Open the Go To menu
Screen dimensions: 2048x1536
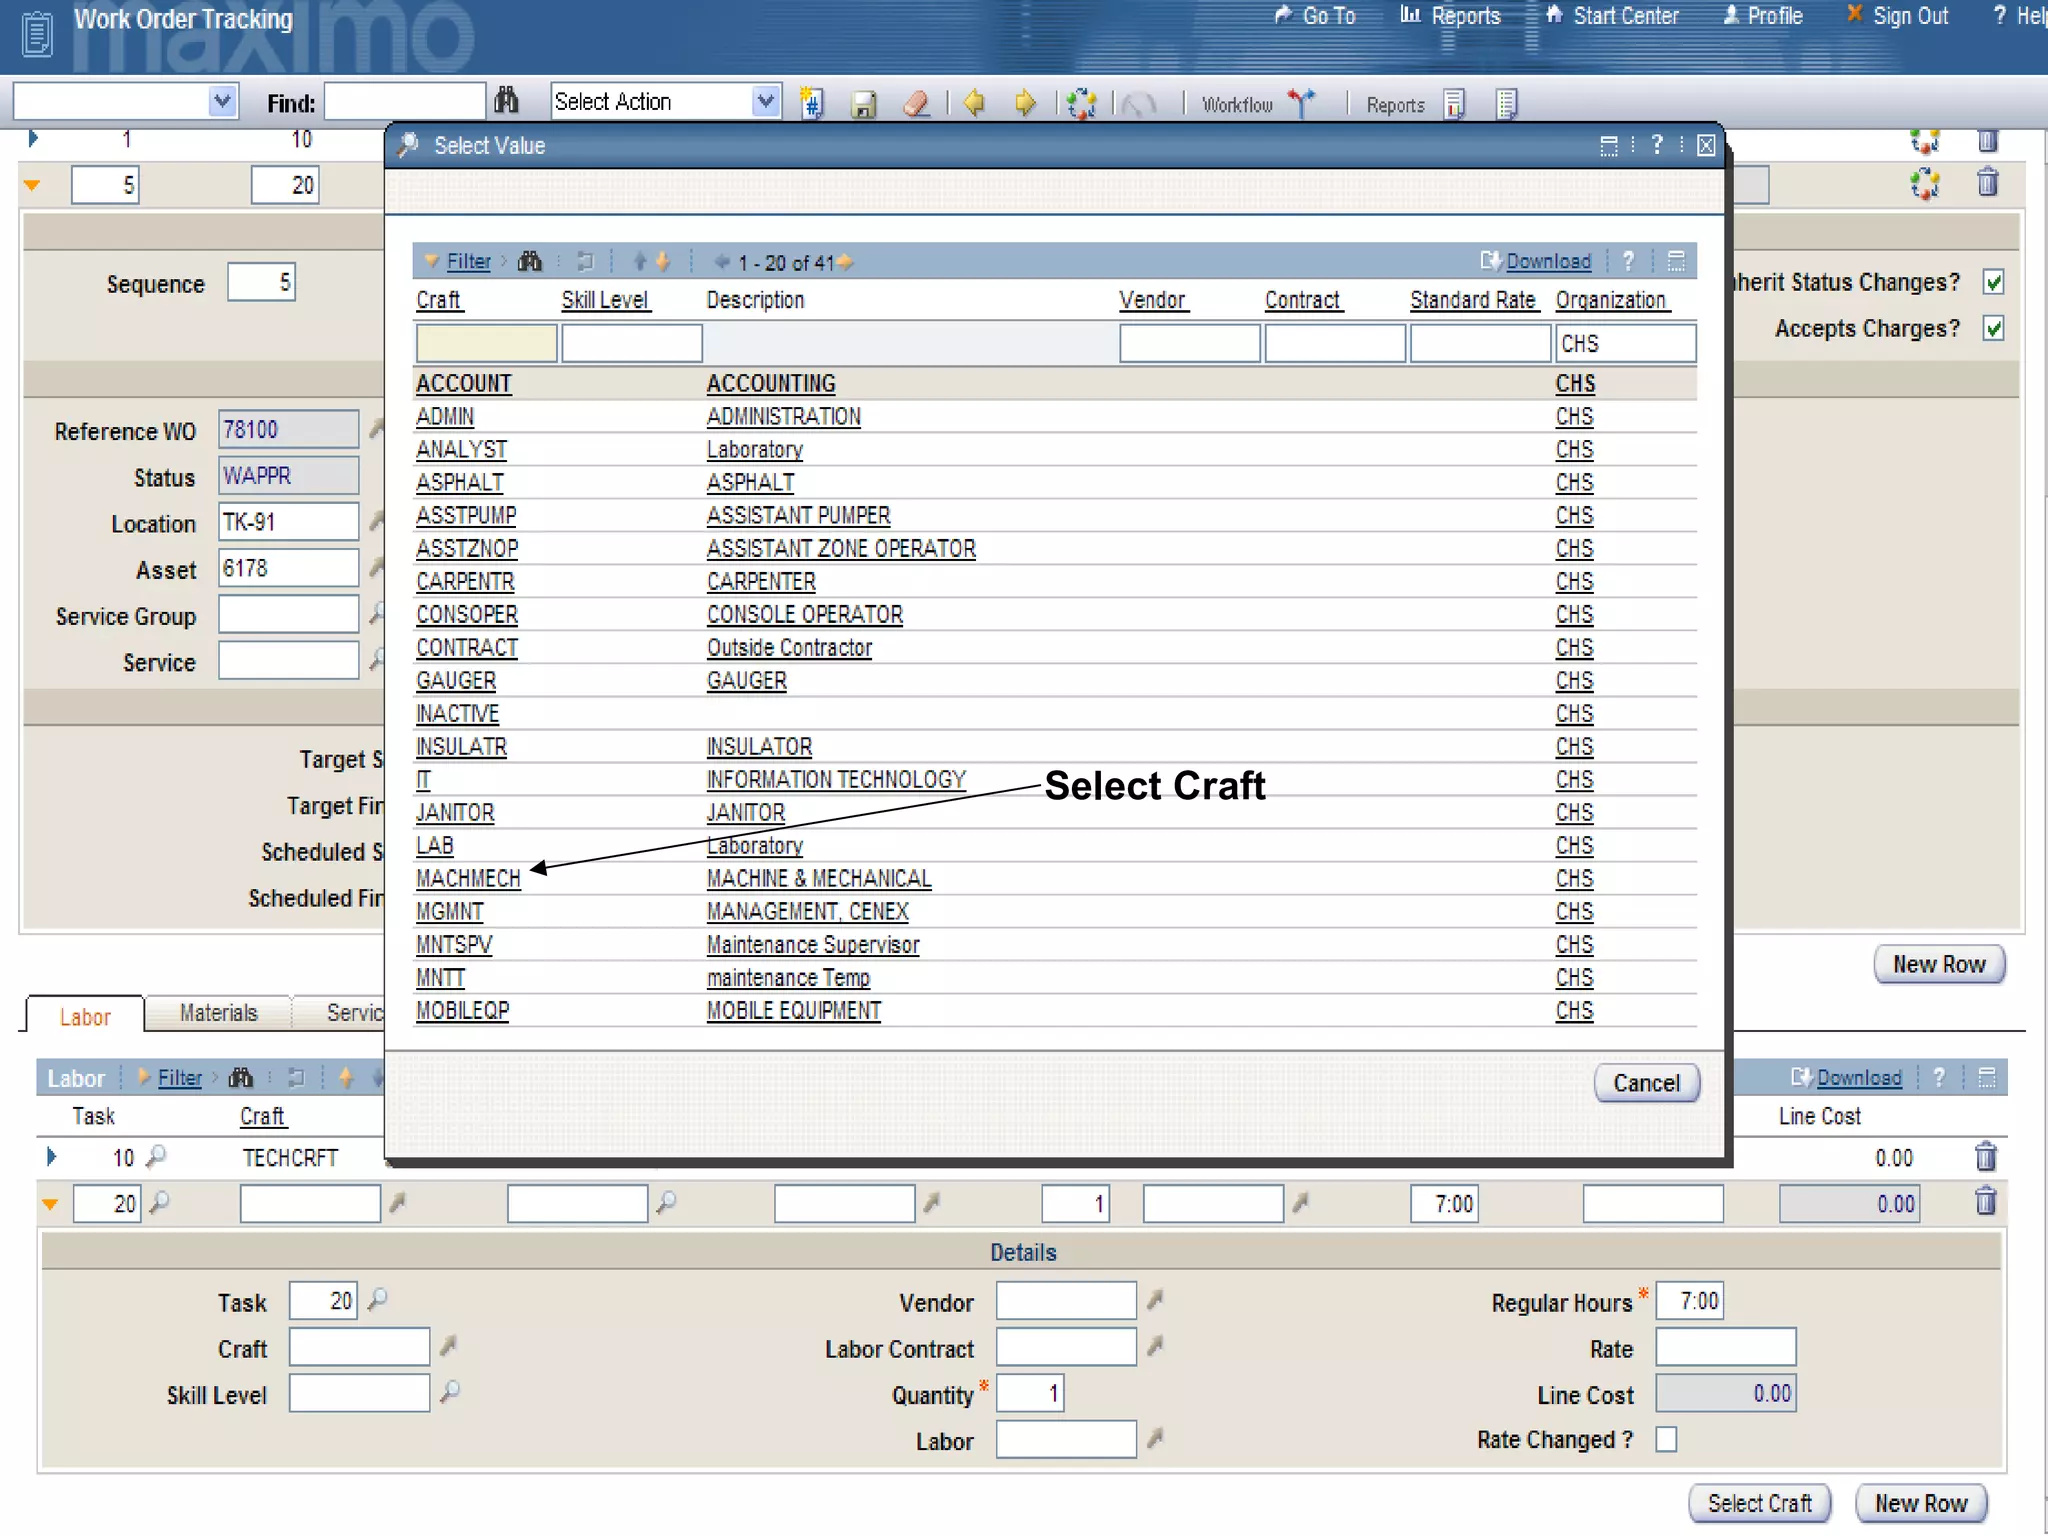[1315, 16]
